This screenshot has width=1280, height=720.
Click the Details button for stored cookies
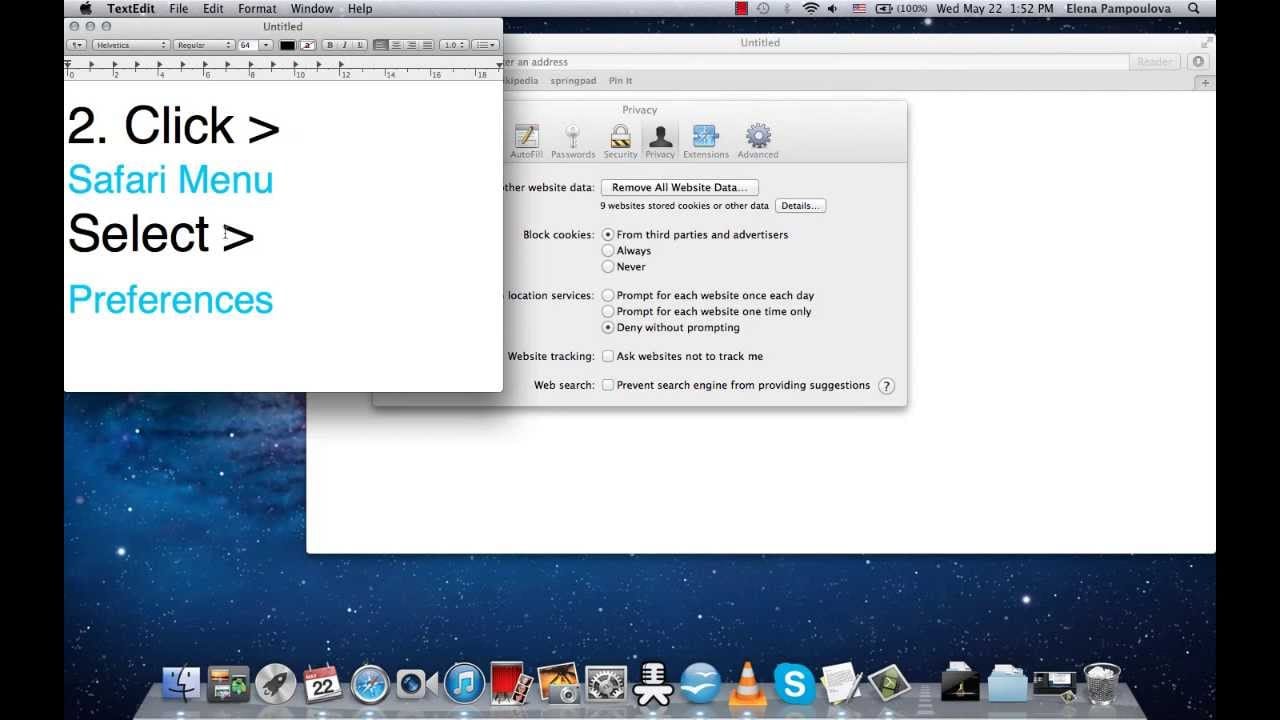pyautogui.click(x=801, y=206)
